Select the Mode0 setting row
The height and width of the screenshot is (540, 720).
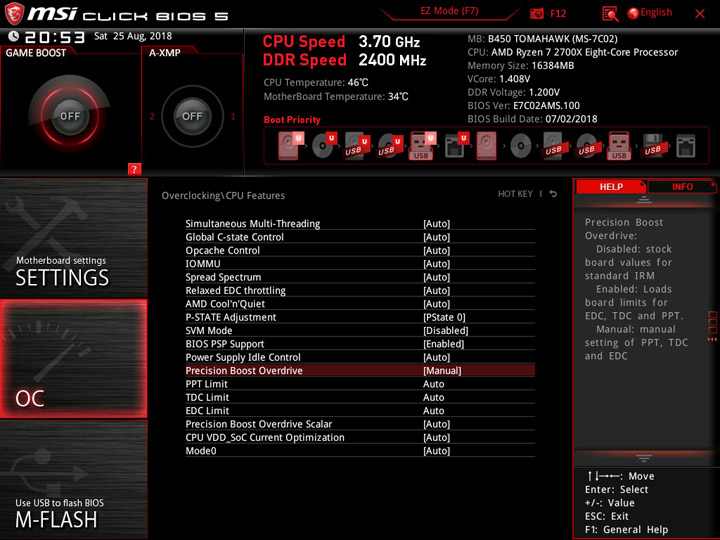360,451
